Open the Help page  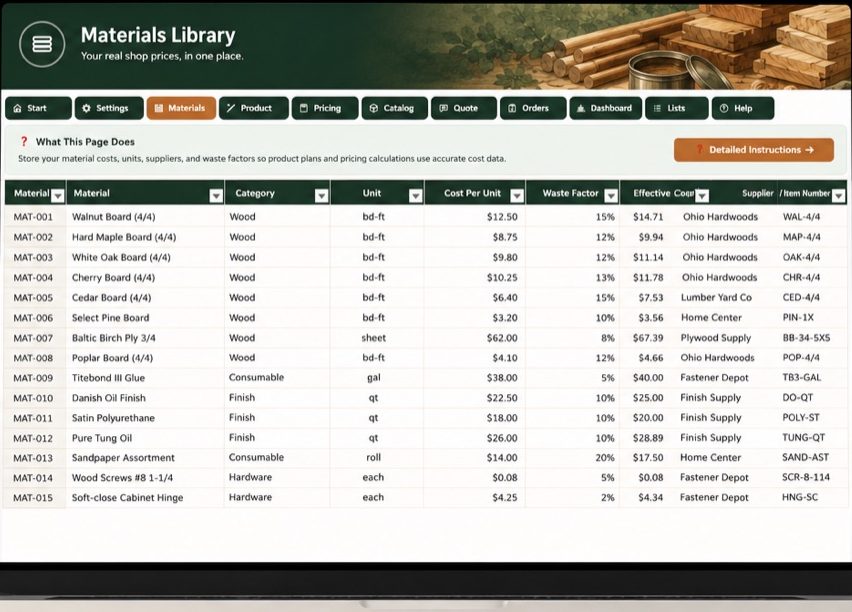(x=743, y=108)
